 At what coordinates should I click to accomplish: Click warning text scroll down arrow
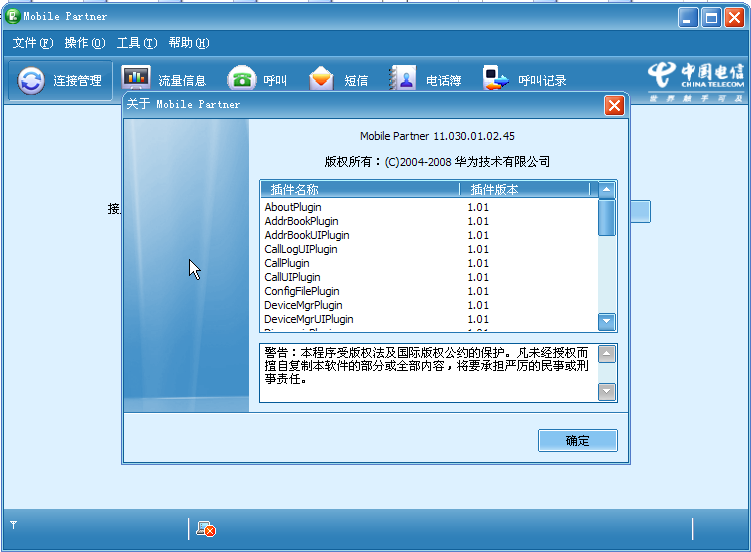[607, 392]
